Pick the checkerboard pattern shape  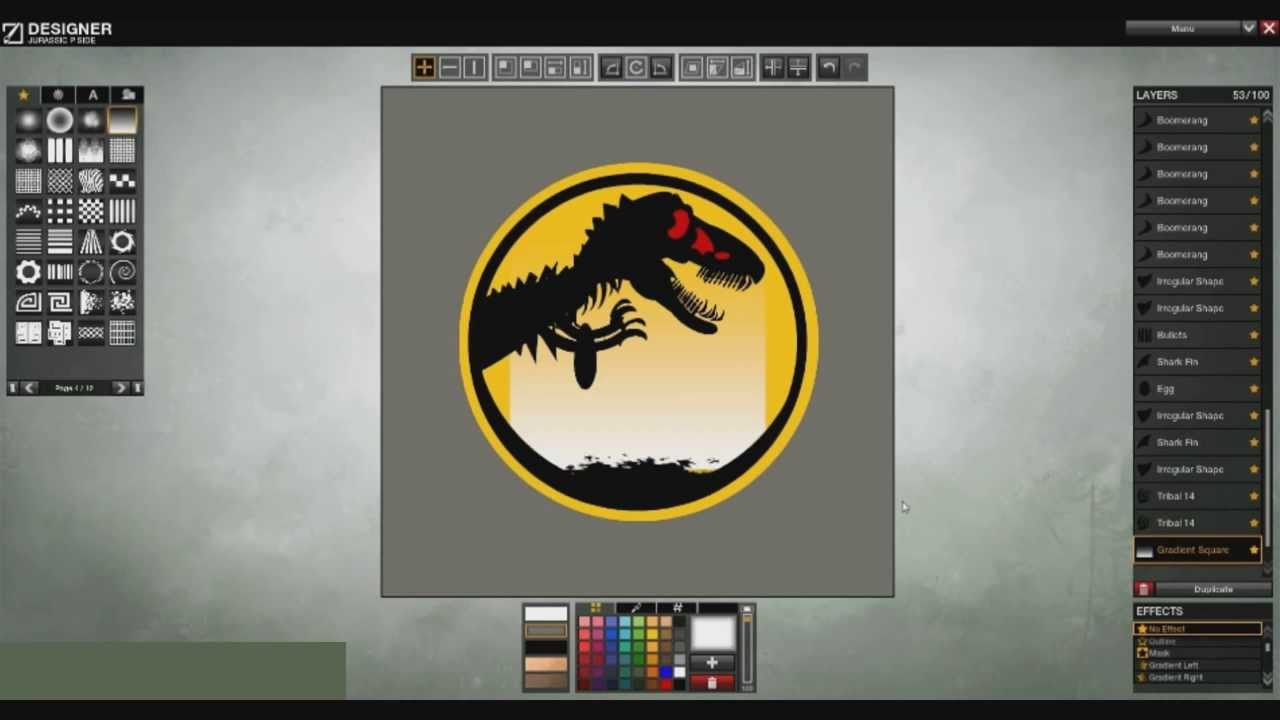91,211
